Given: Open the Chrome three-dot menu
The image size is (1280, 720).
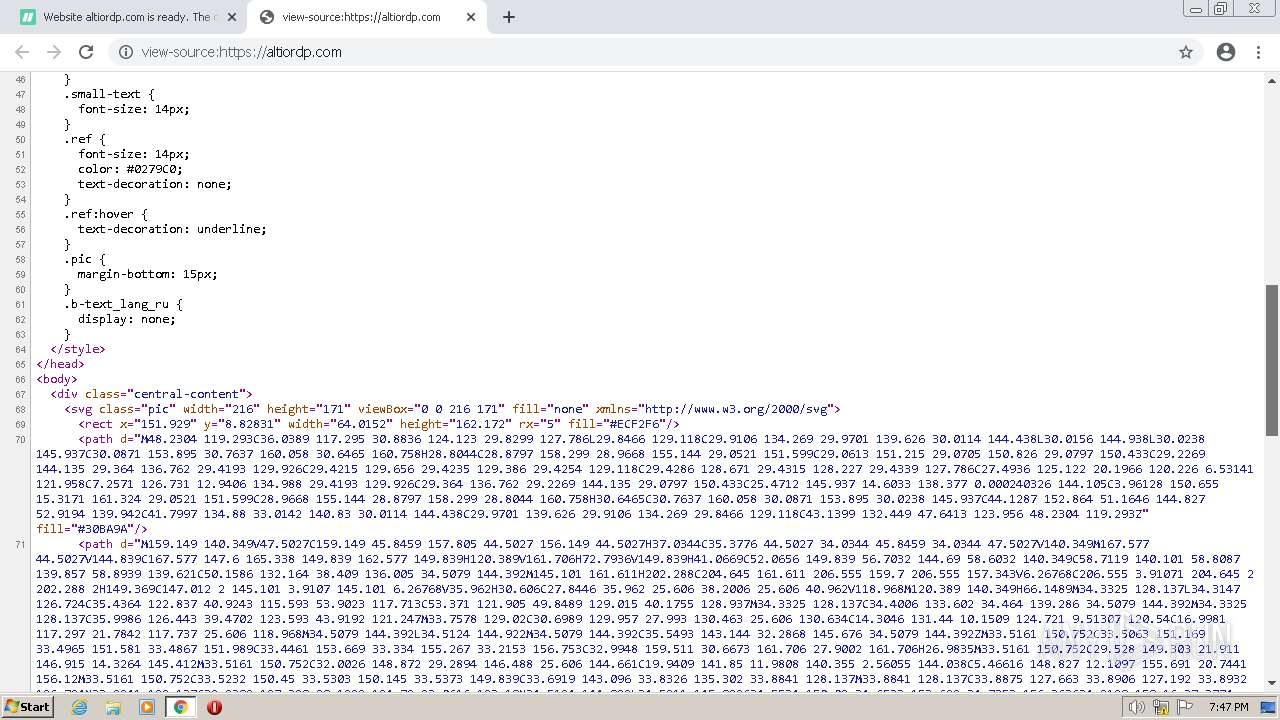Looking at the screenshot, I should 1258,52.
